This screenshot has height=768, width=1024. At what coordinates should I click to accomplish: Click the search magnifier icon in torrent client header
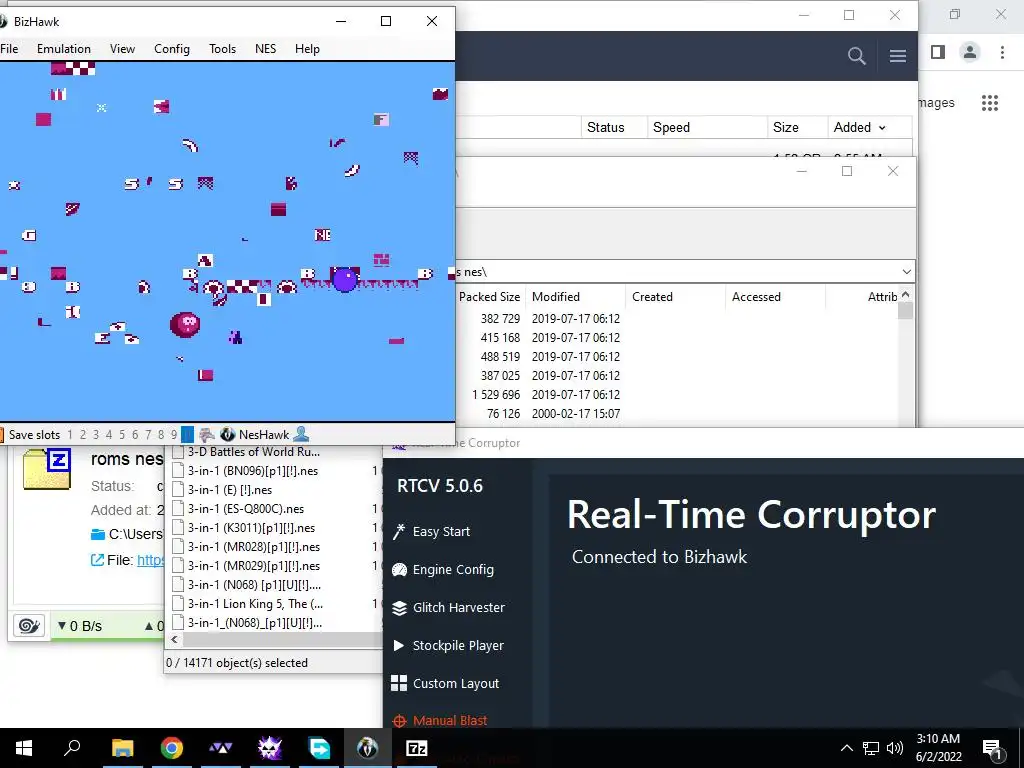pos(856,56)
